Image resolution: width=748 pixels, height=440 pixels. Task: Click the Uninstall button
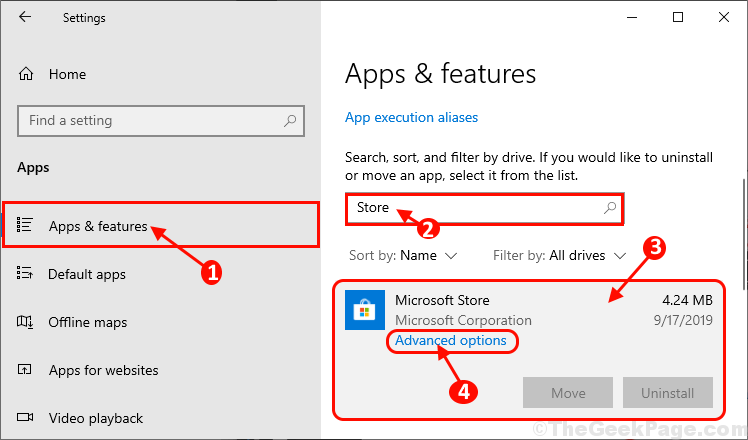click(667, 393)
